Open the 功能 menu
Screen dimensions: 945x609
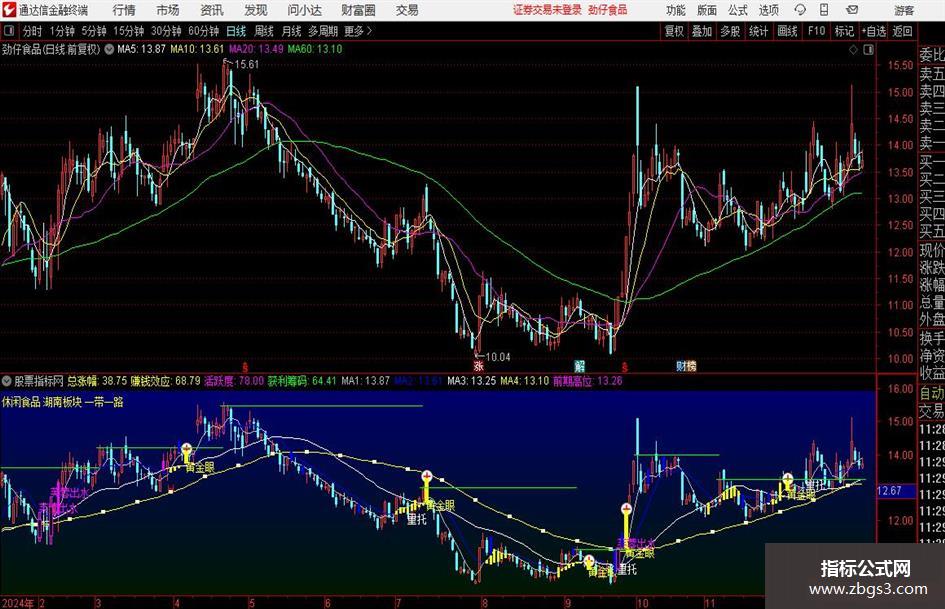[x=676, y=10]
